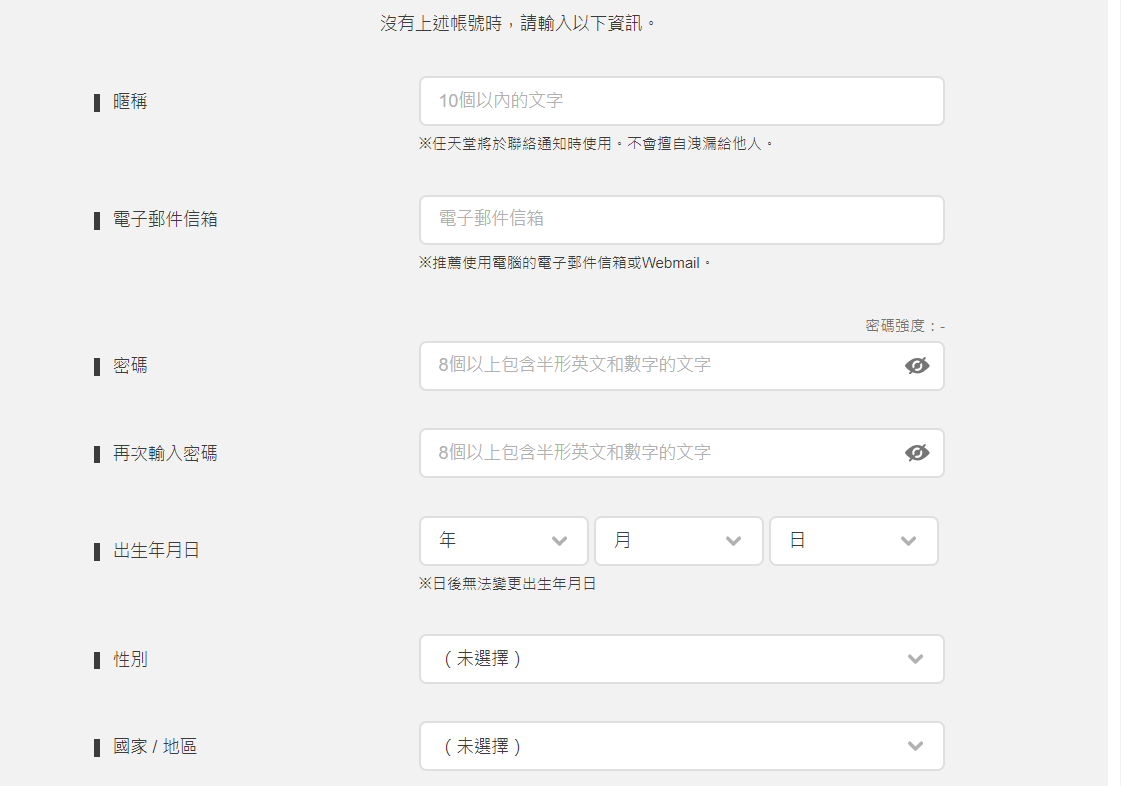Open the 國家 / 地區 dropdown
The height and width of the screenshot is (786, 1121).
(681, 746)
